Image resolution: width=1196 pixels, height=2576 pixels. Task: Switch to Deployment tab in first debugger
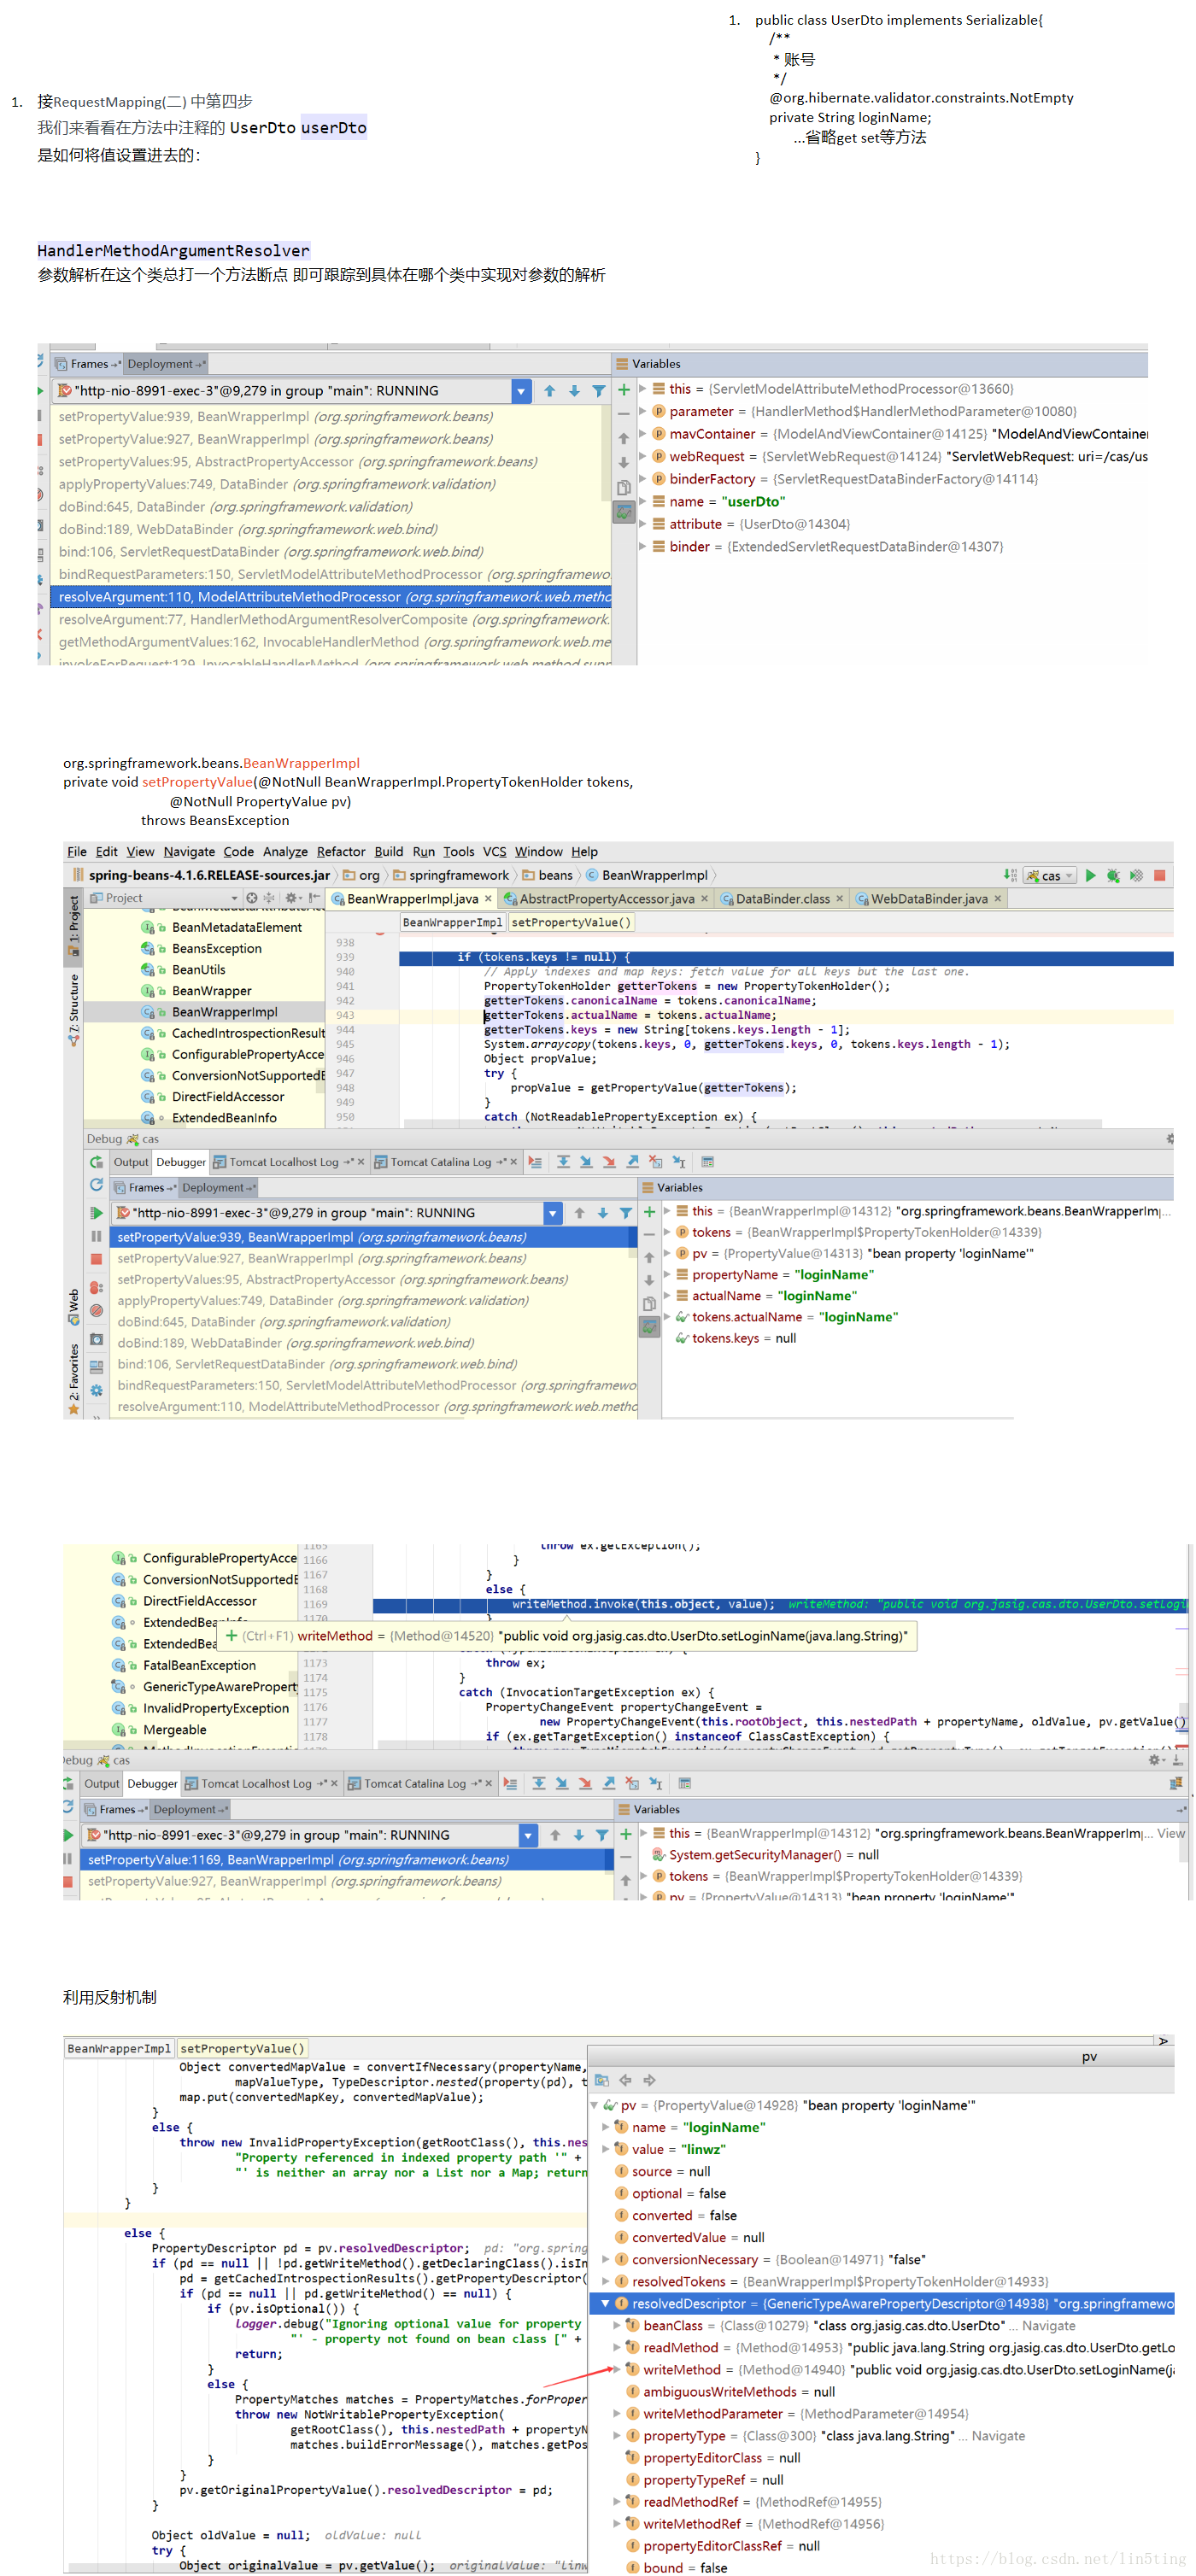165,364
